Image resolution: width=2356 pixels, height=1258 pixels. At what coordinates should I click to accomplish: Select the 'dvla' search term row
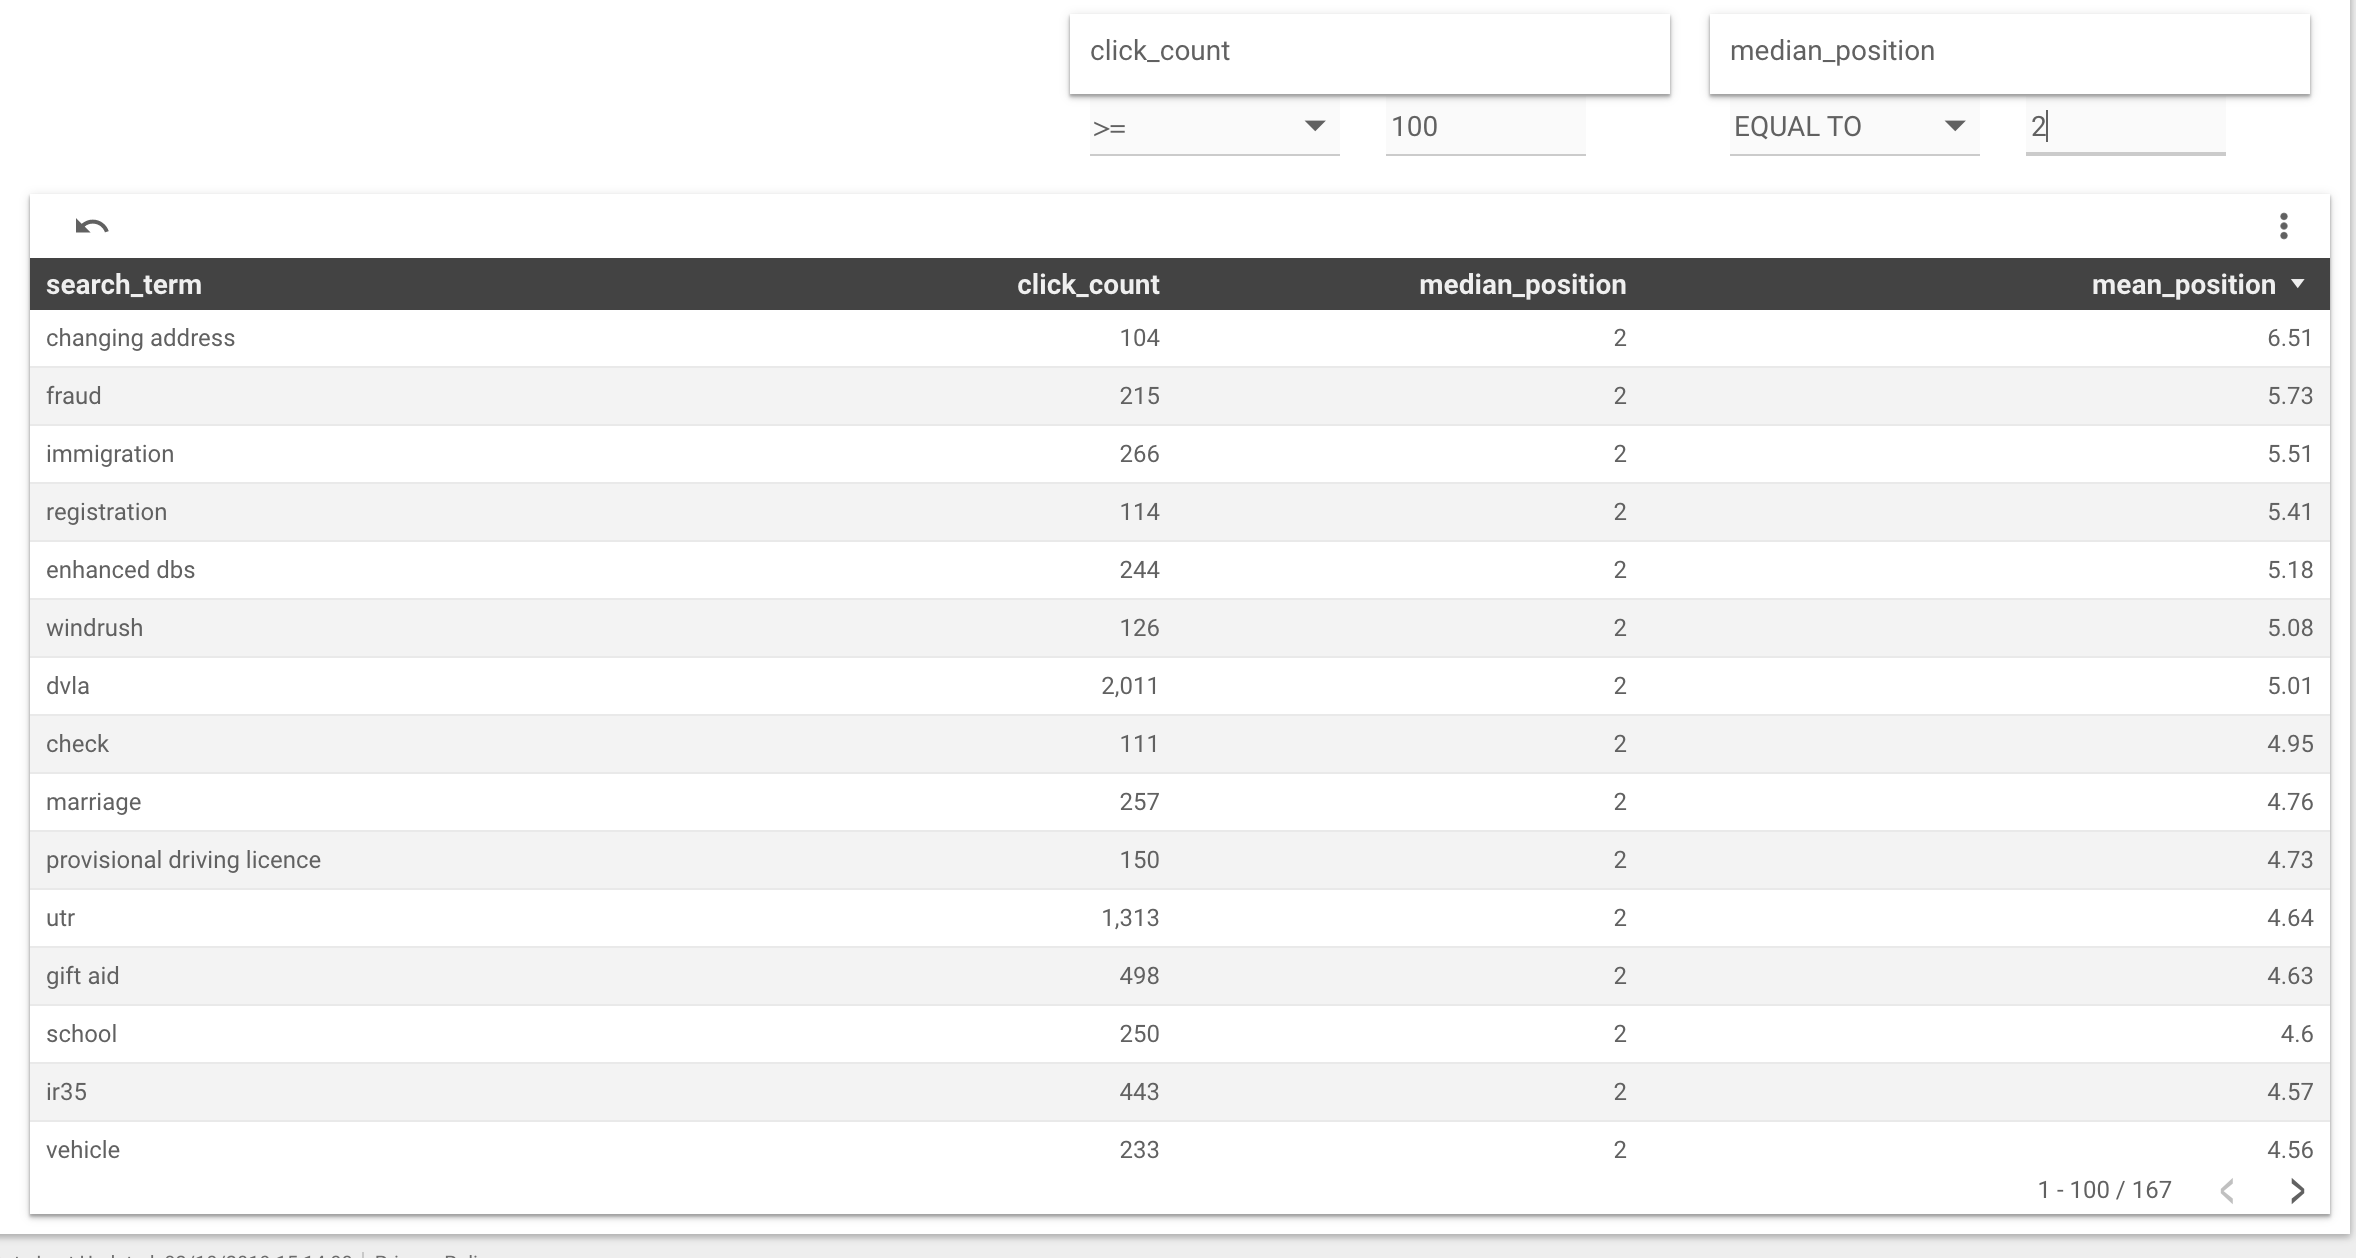click(68, 686)
